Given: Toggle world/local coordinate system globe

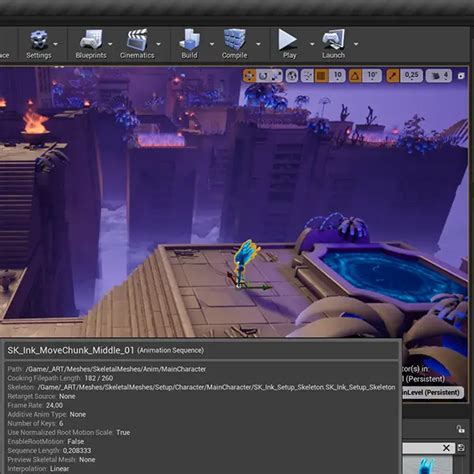Looking at the screenshot, I should click(x=292, y=76).
